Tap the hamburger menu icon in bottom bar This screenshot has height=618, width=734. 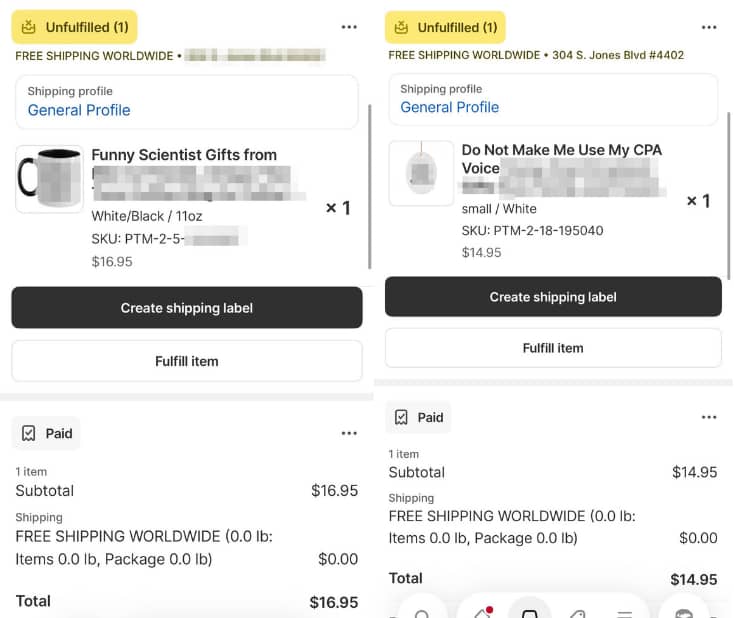click(624, 612)
